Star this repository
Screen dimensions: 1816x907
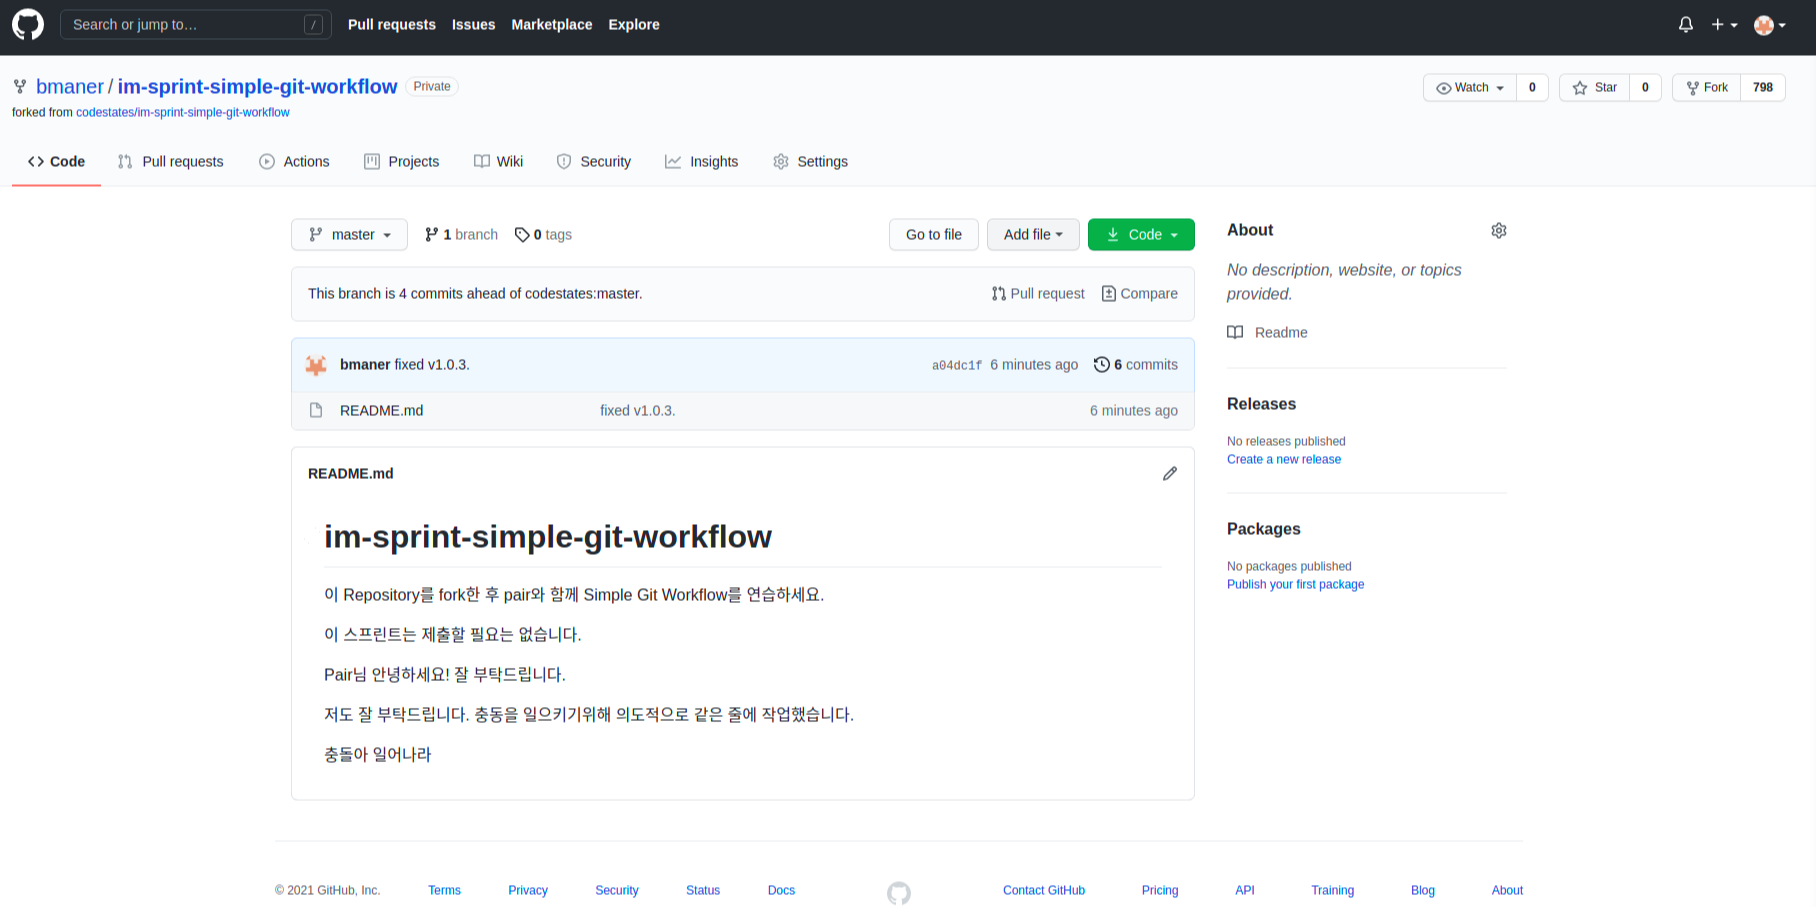1594,87
